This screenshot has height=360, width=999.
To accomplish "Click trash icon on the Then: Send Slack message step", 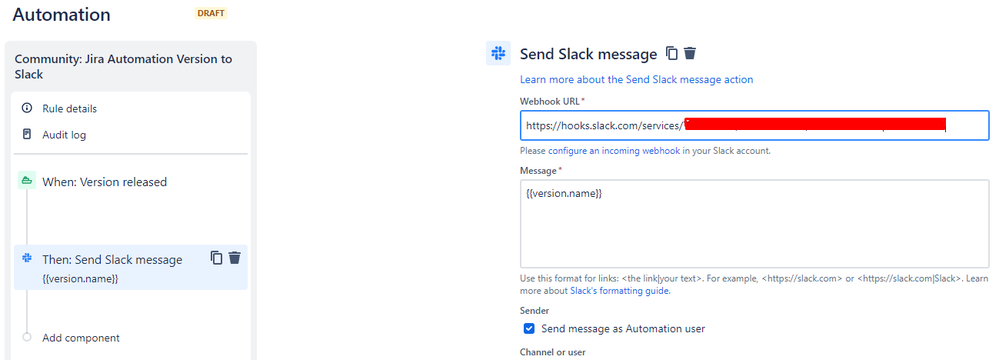I will (235, 258).
